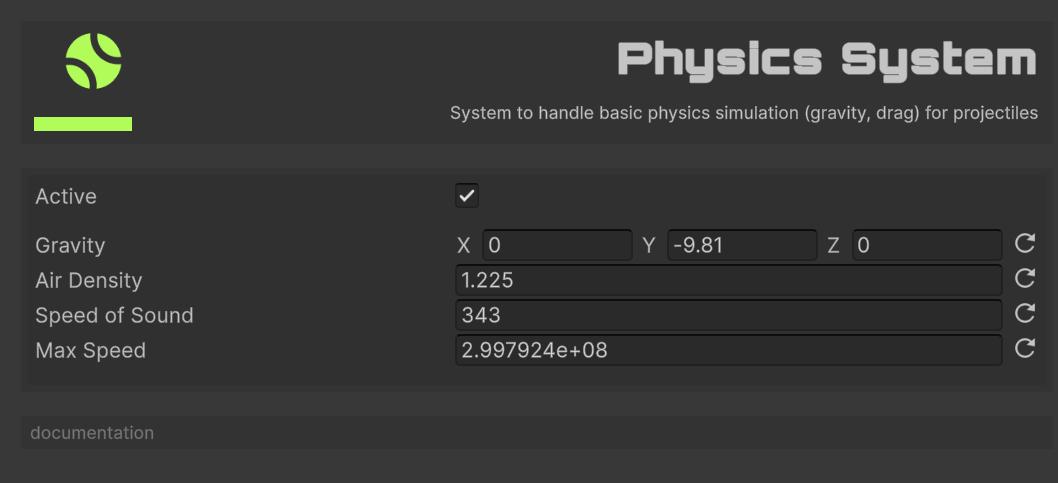This screenshot has height=483, width=1058.
Task: Click the Speed of Sound field with 343
Action: point(729,315)
